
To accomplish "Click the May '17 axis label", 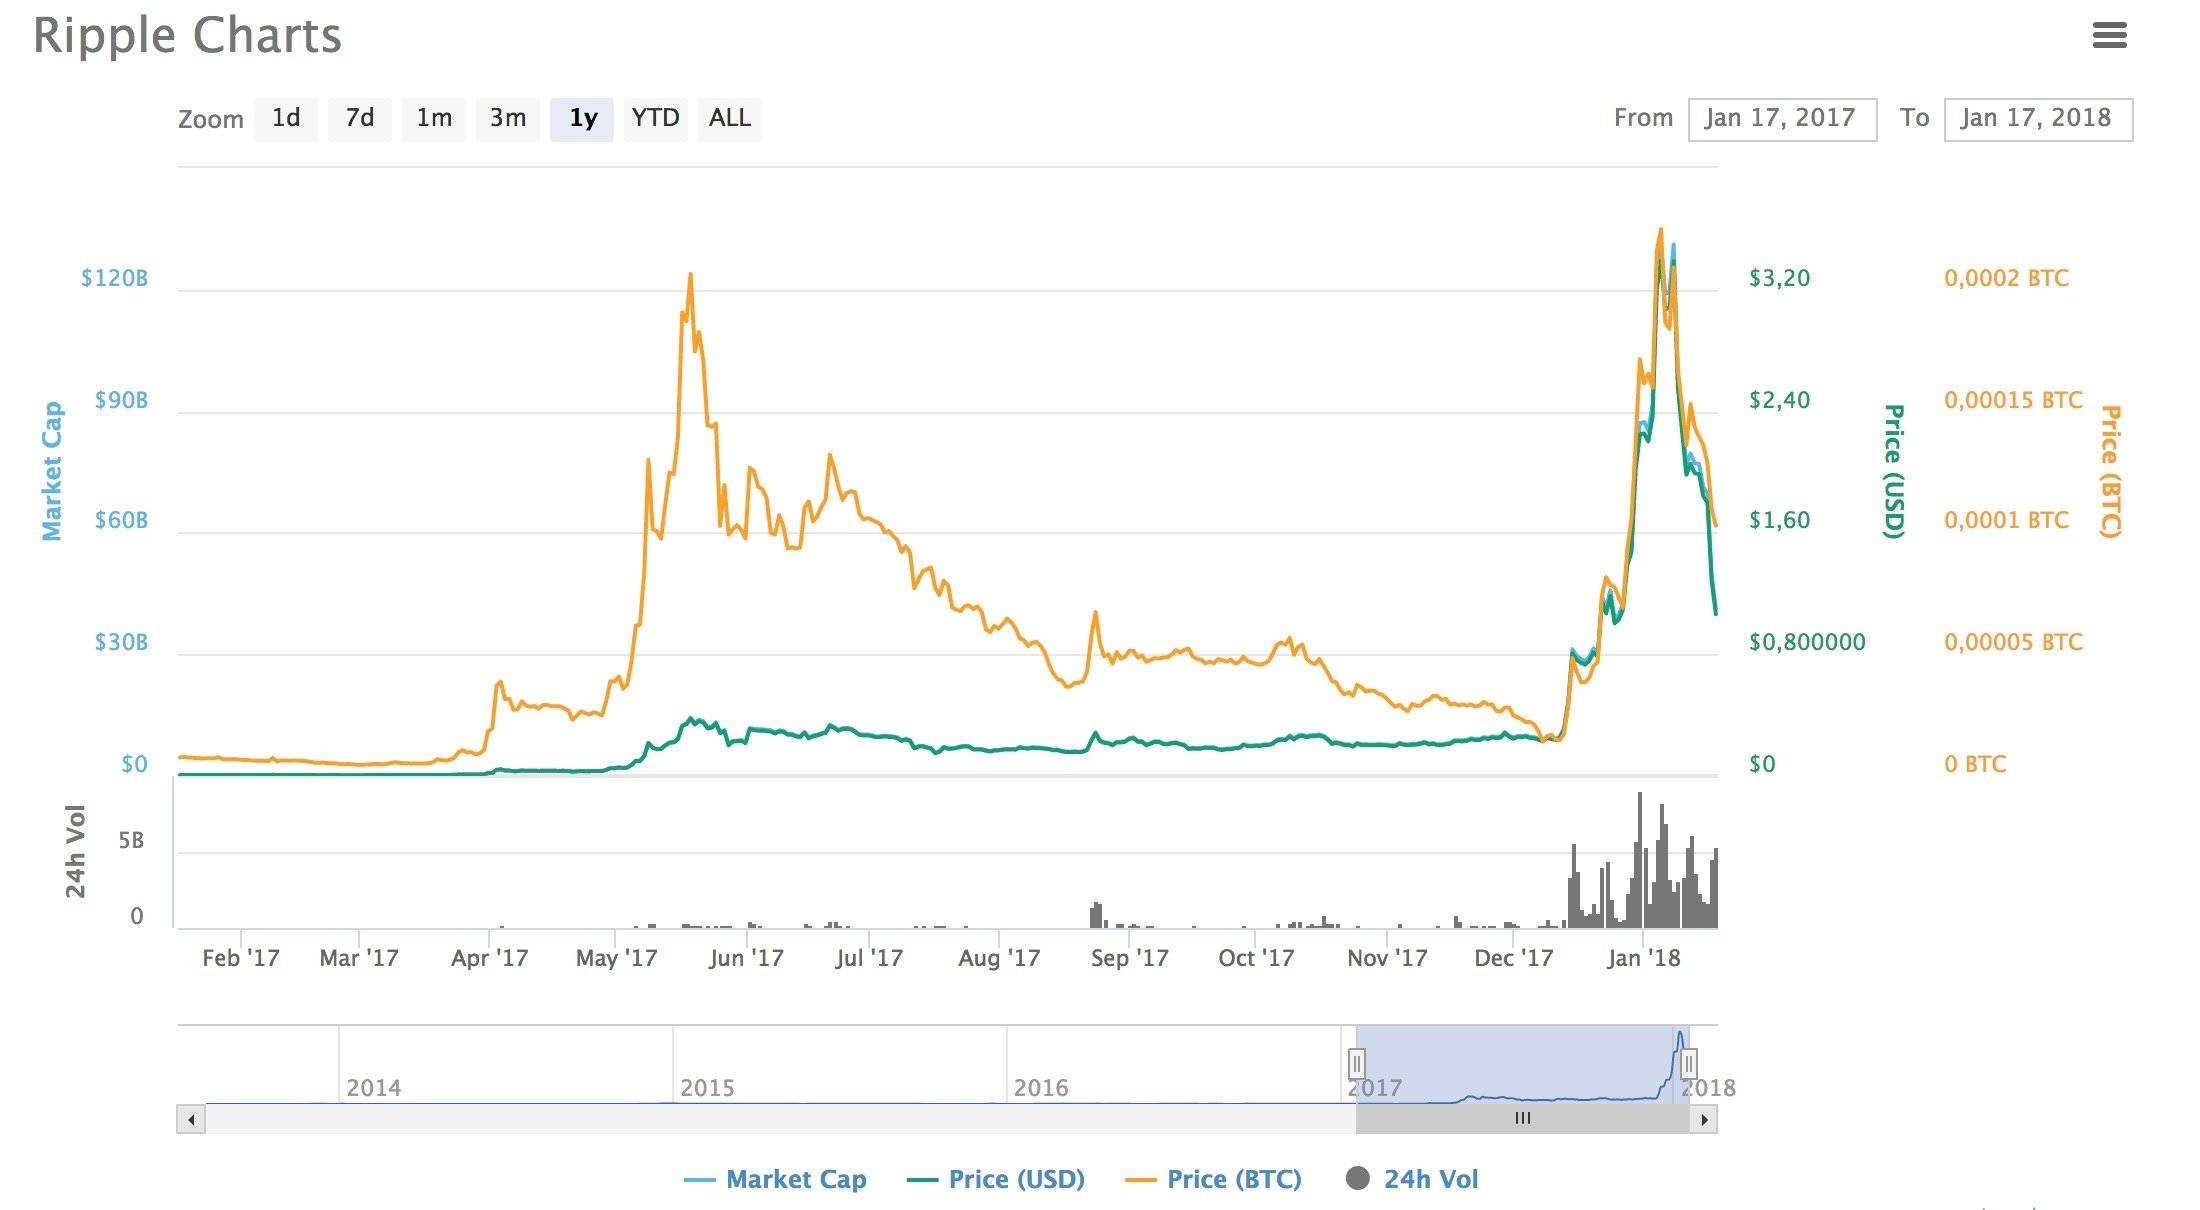I will (616, 958).
